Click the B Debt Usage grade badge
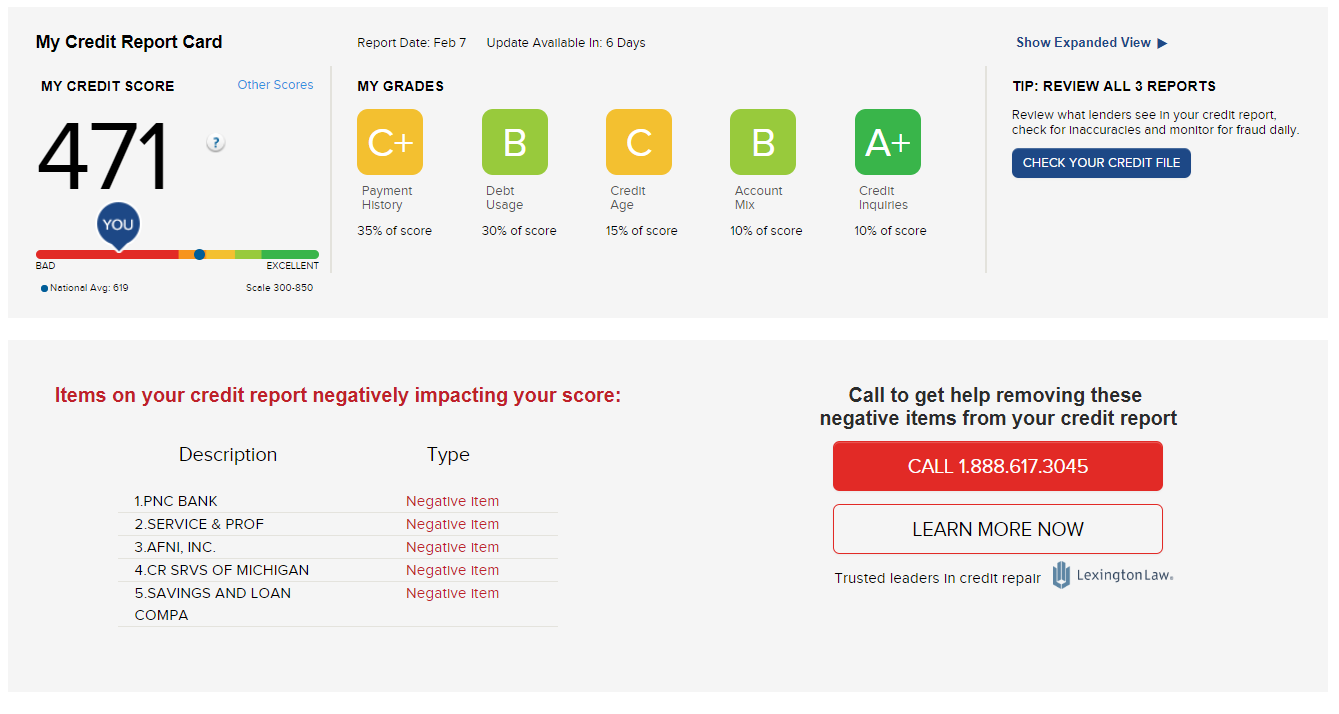This screenshot has width=1339, height=714. [514, 142]
